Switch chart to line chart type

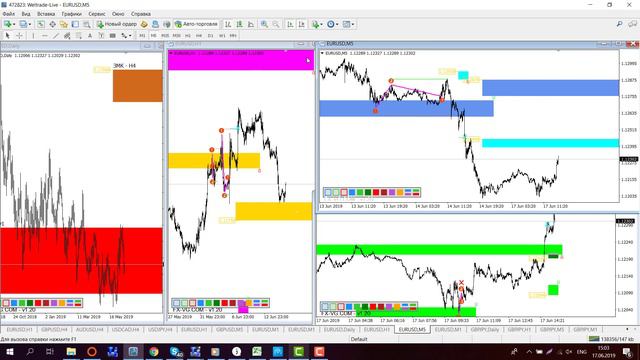tap(251, 24)
